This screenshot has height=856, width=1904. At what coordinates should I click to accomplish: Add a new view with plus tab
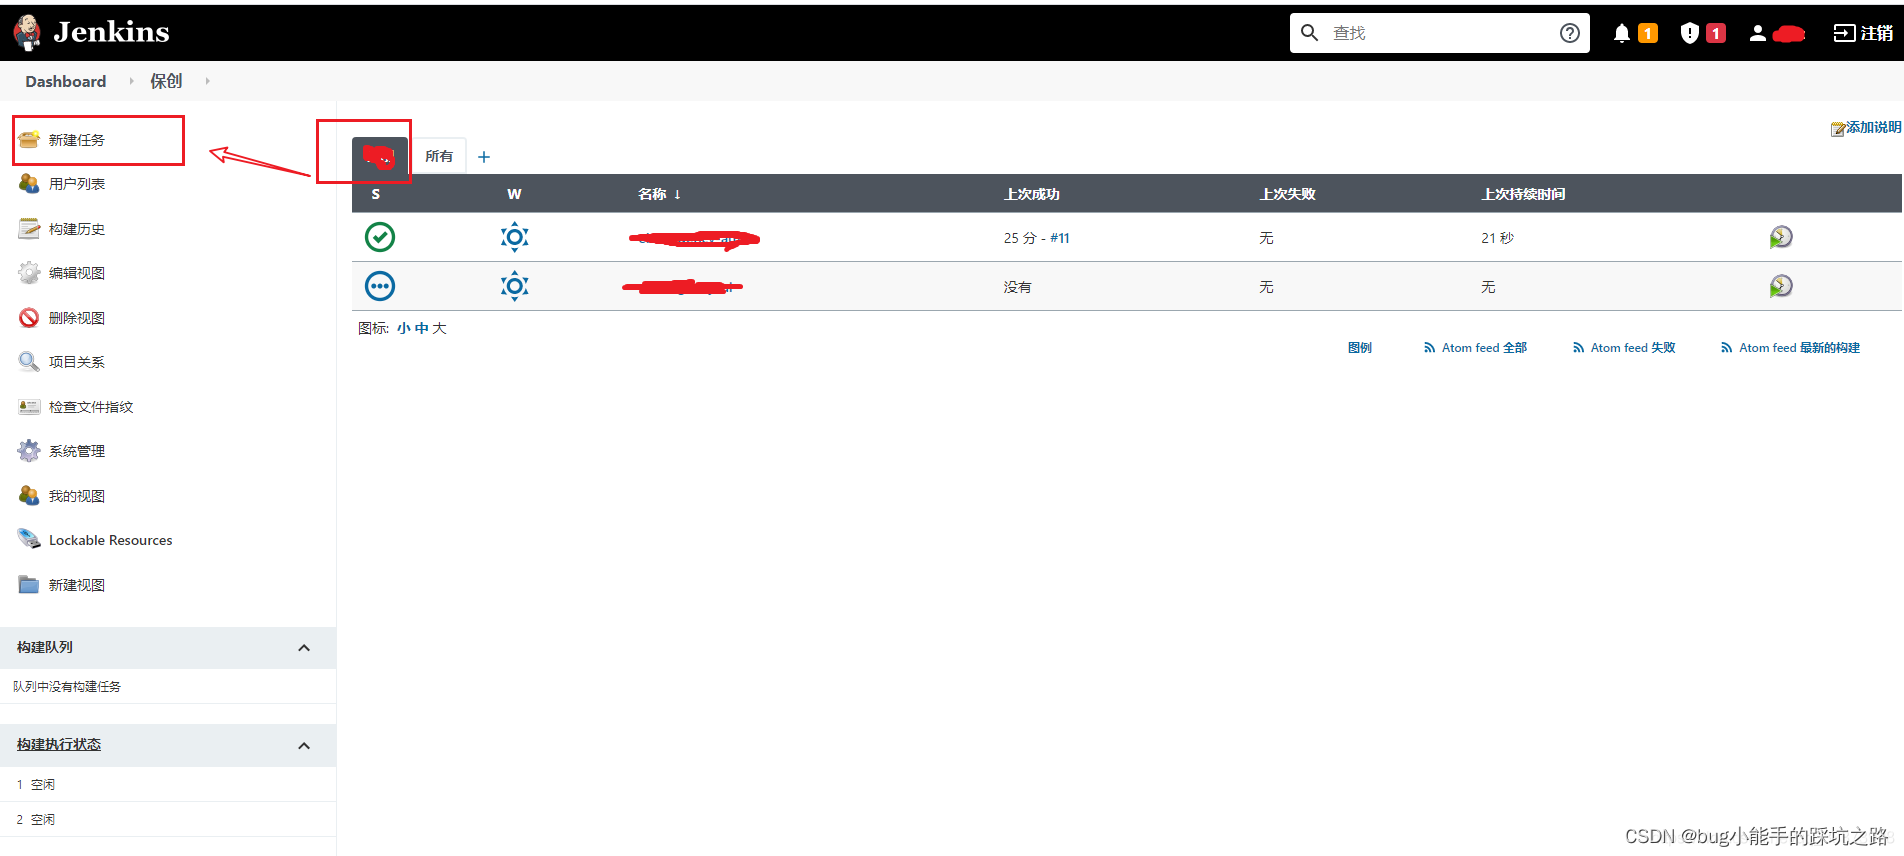484,157
